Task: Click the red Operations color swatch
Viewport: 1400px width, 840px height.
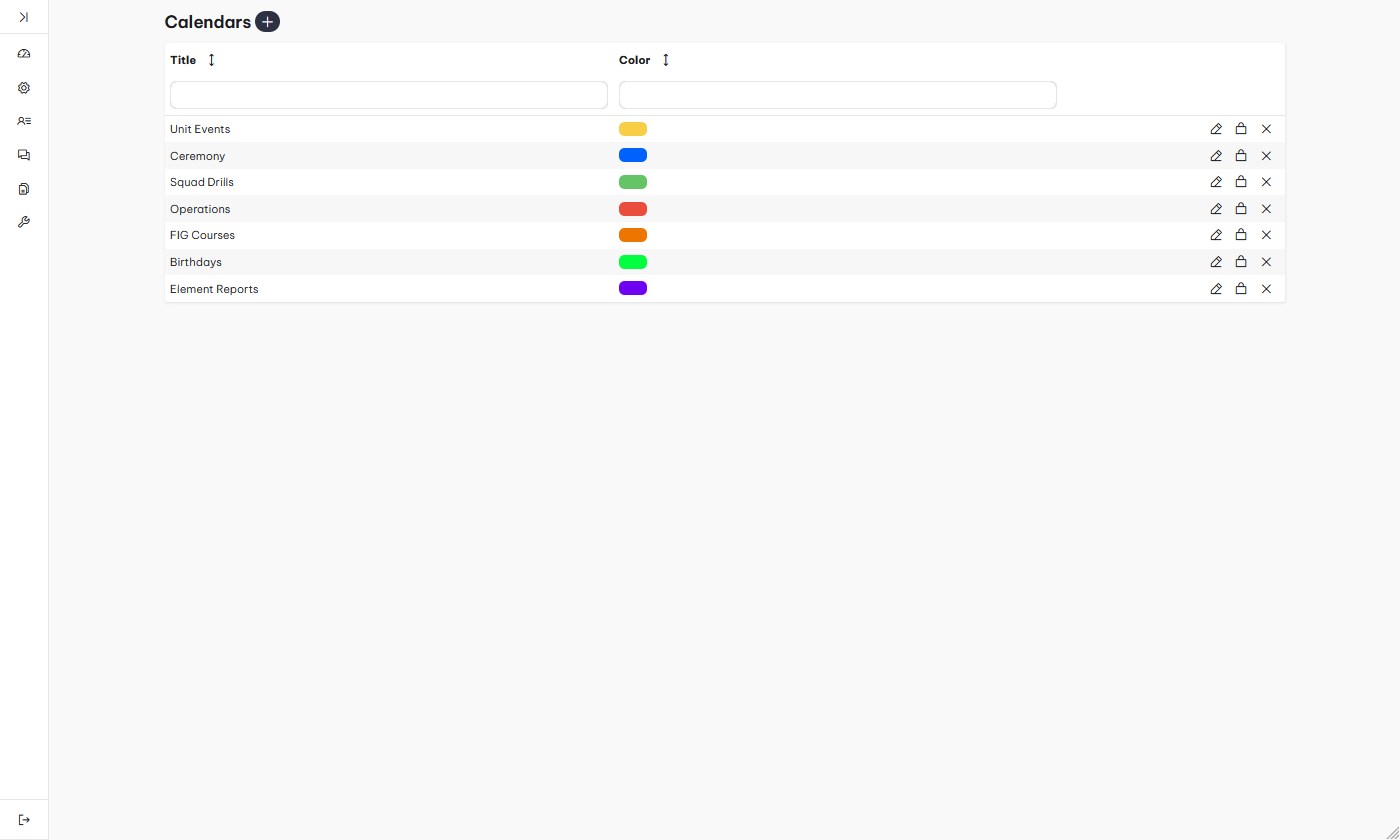Action: click(x=633, y=209)
